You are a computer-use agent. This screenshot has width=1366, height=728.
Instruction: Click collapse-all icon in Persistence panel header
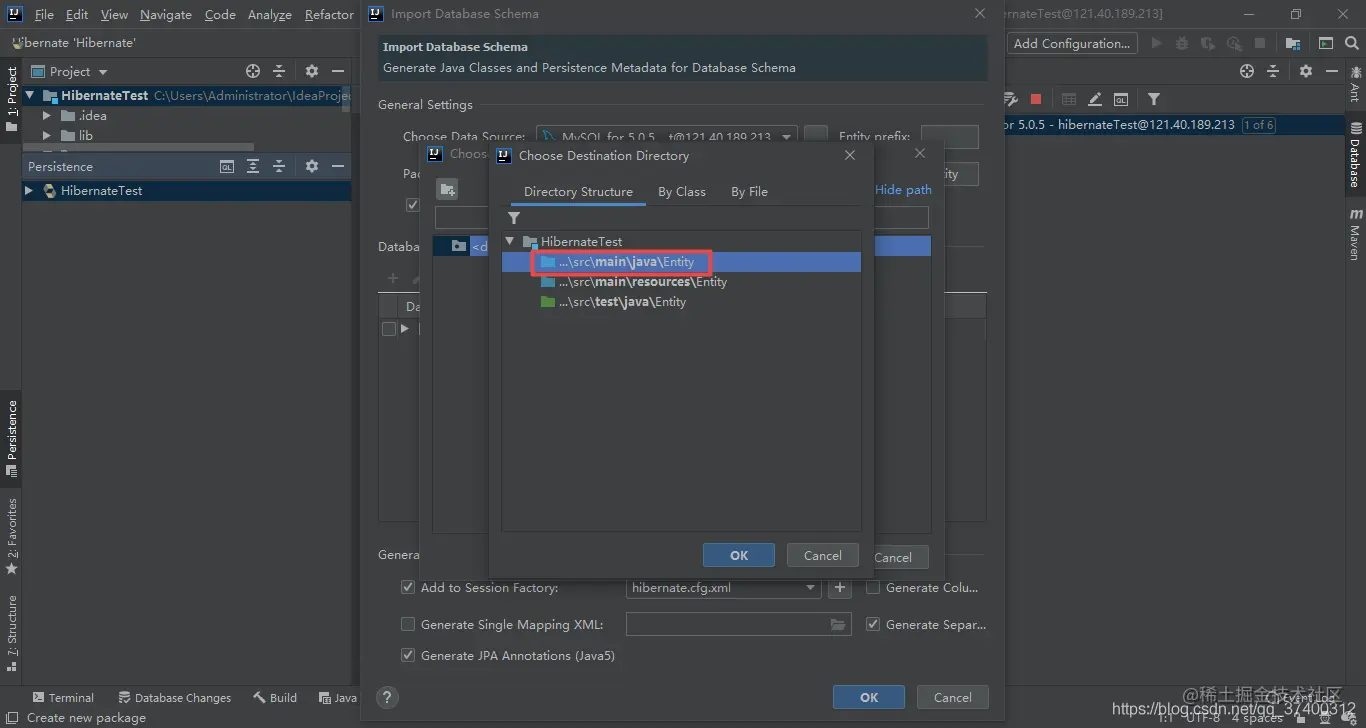279,166
